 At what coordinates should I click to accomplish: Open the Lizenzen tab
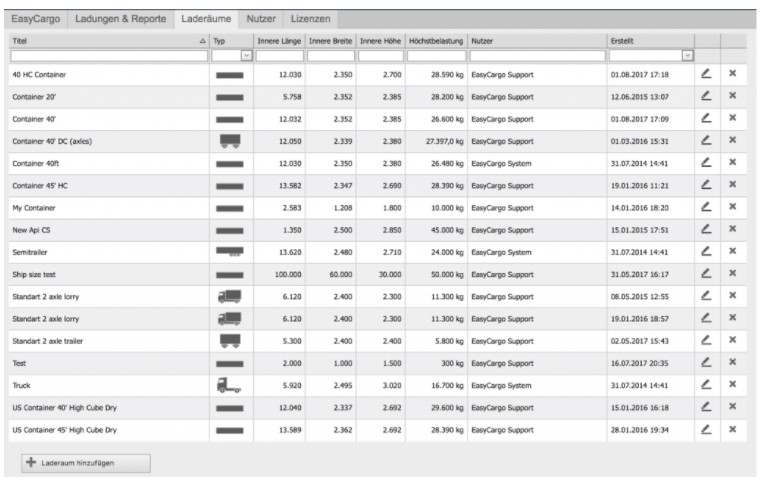click(x=310, y=19)
